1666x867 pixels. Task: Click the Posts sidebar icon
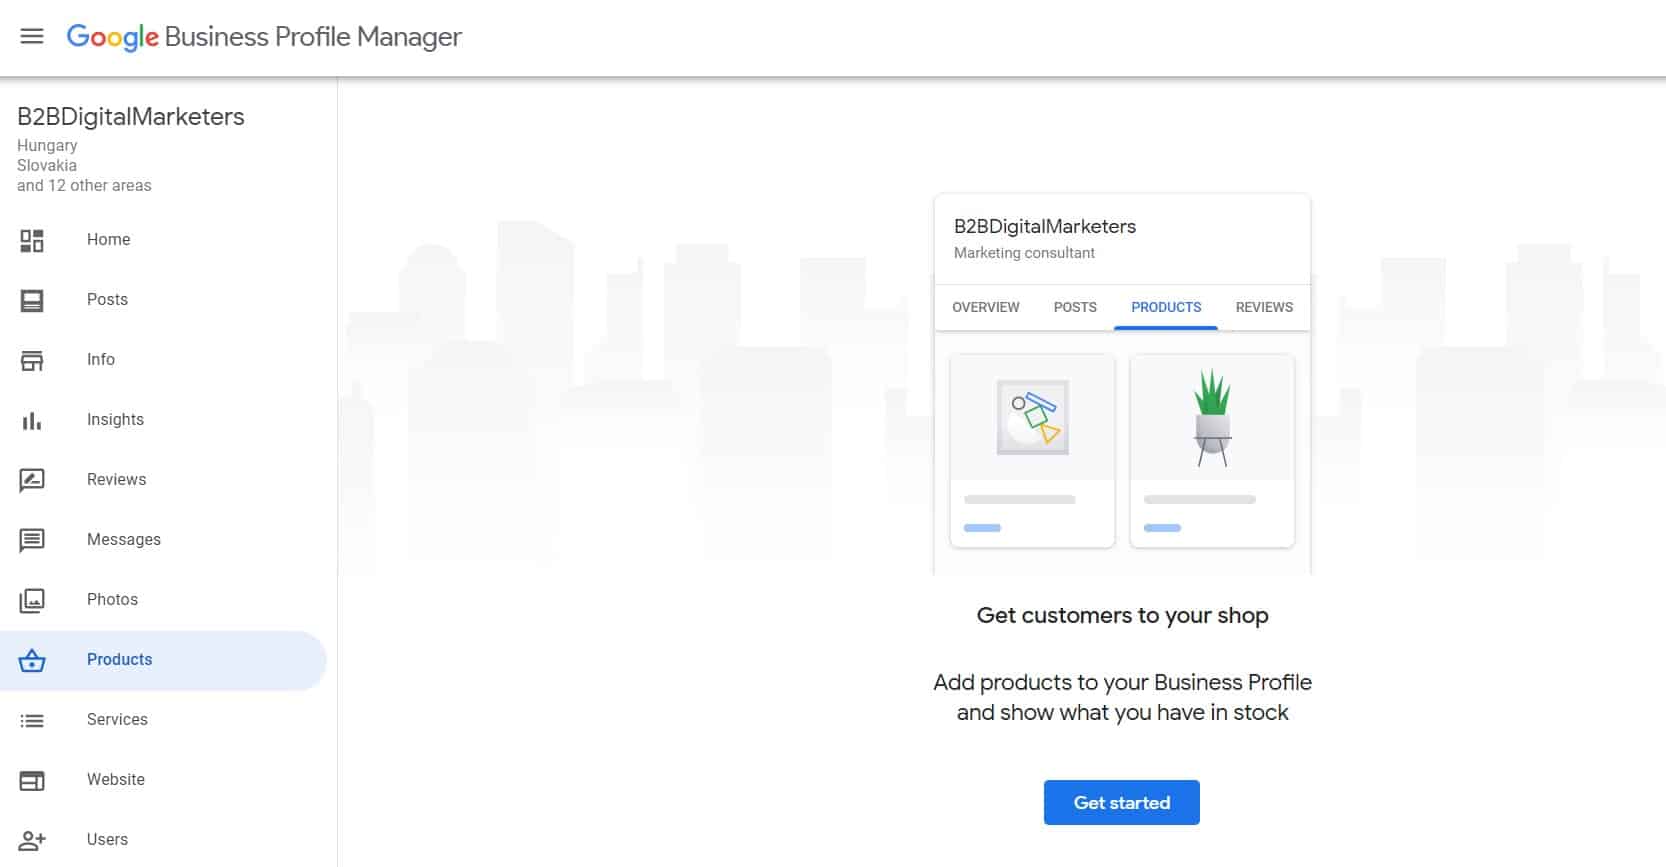32,300
